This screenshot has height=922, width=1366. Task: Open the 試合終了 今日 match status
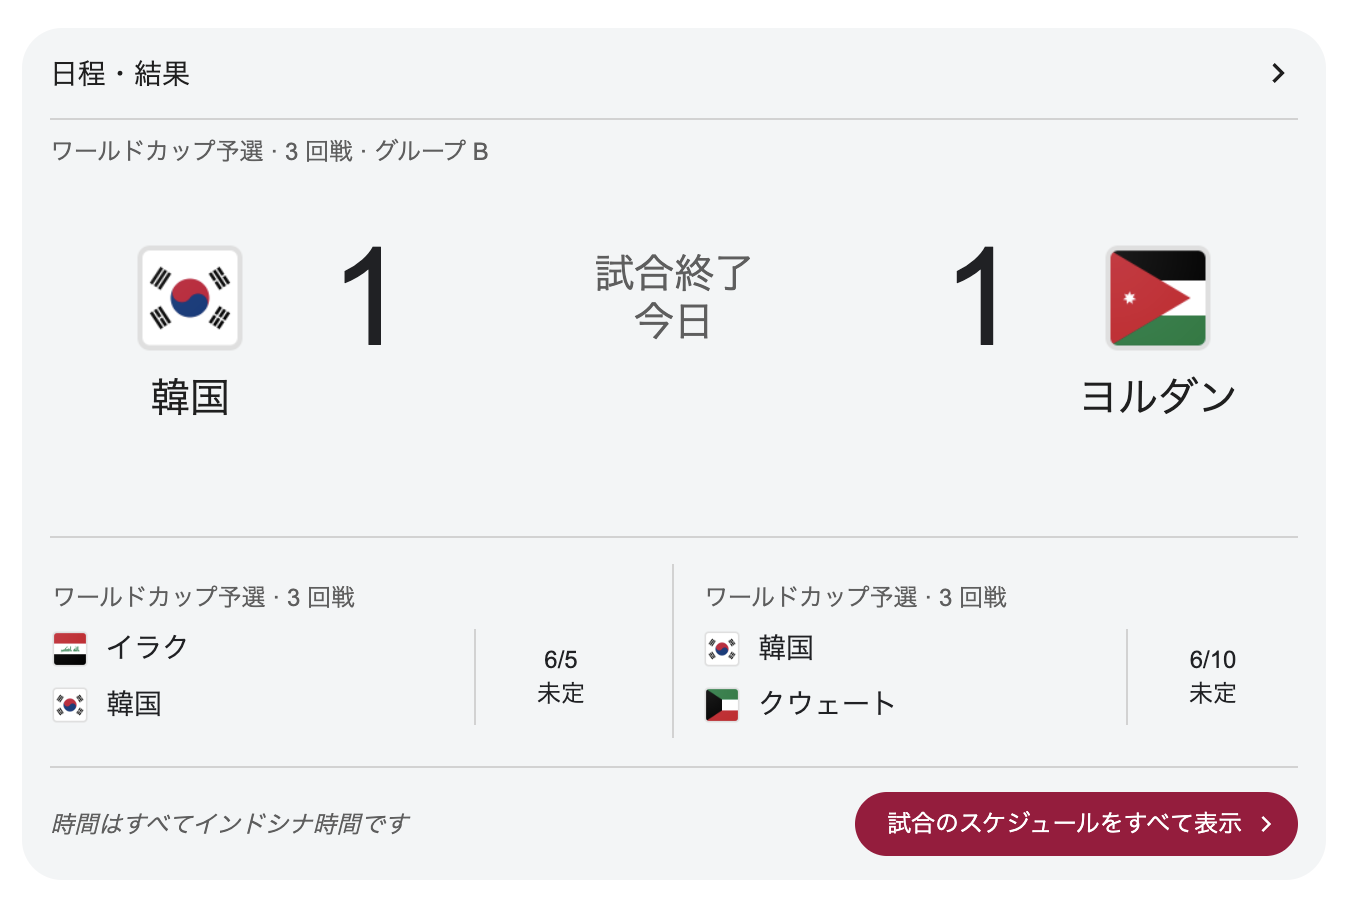[x=673, y=297]
